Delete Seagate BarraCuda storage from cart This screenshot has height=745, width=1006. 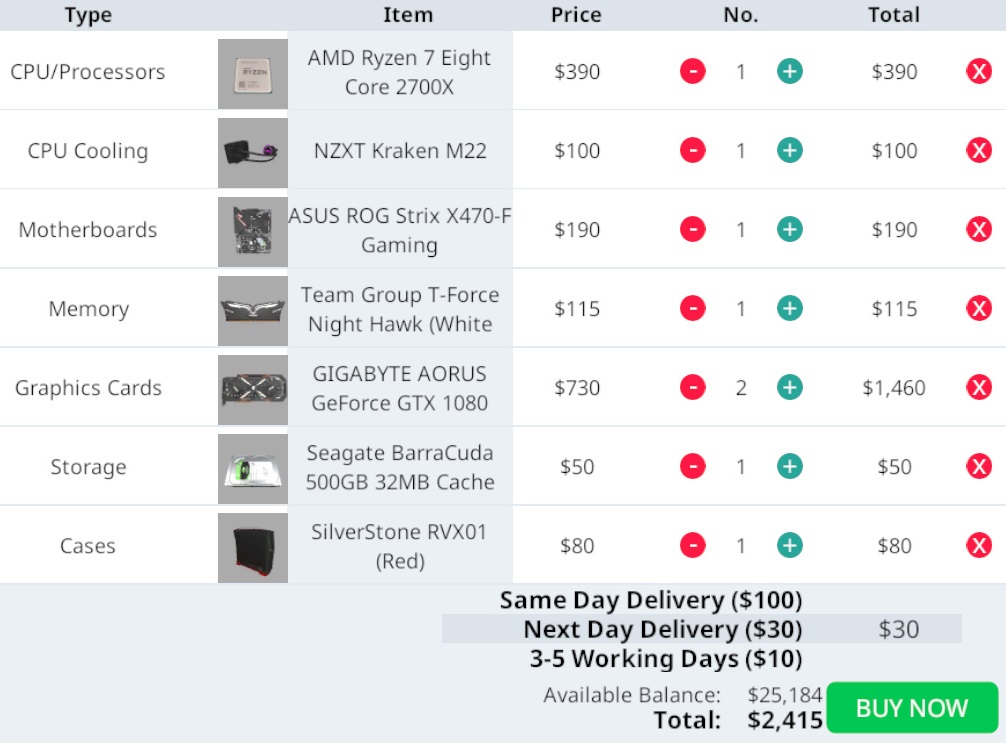(979, 467)
